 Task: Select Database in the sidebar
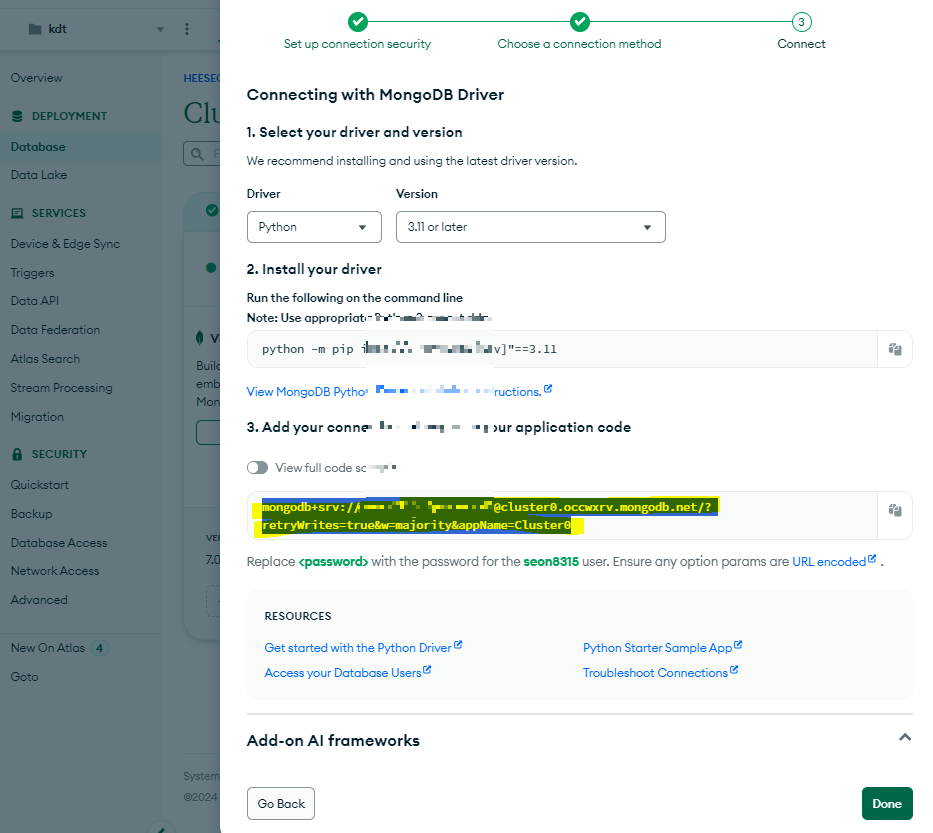(x=38, y=147)
